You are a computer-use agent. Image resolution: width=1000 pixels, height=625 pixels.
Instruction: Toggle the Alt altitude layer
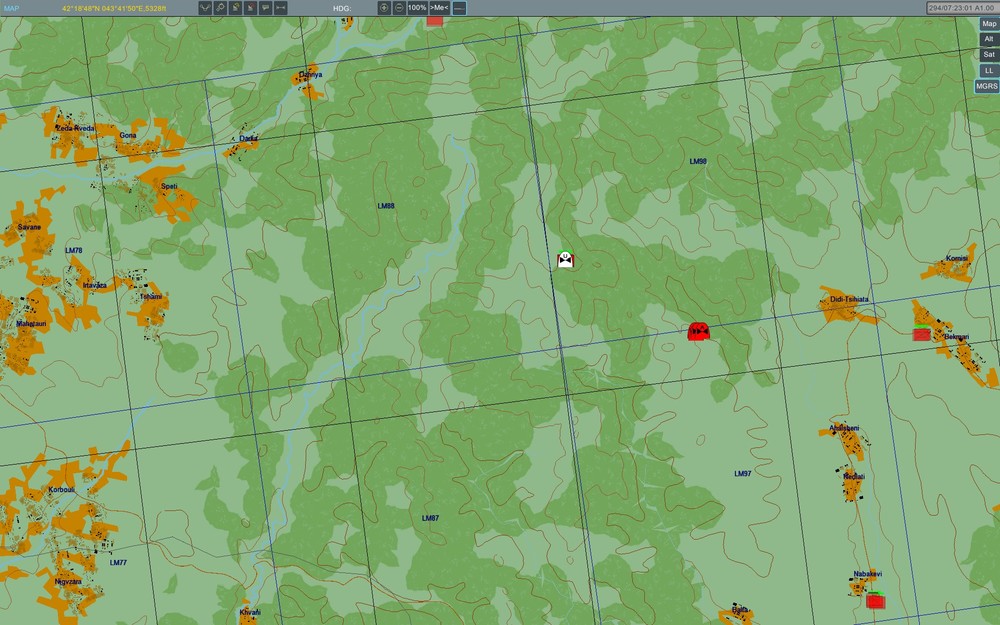[989, 39]
